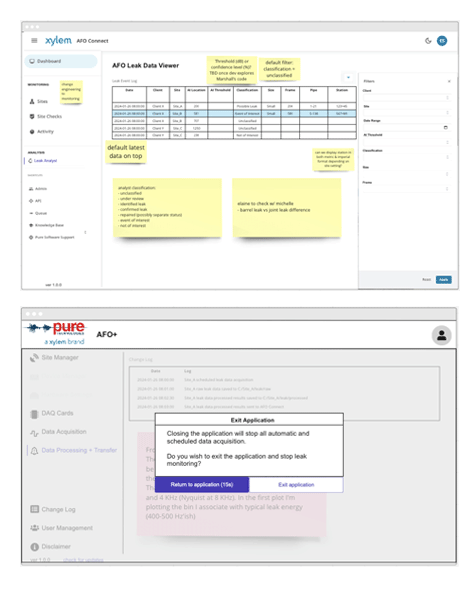Open Pure Software Support item
This screenshot has height=589, width=474.
coord(51,237)
